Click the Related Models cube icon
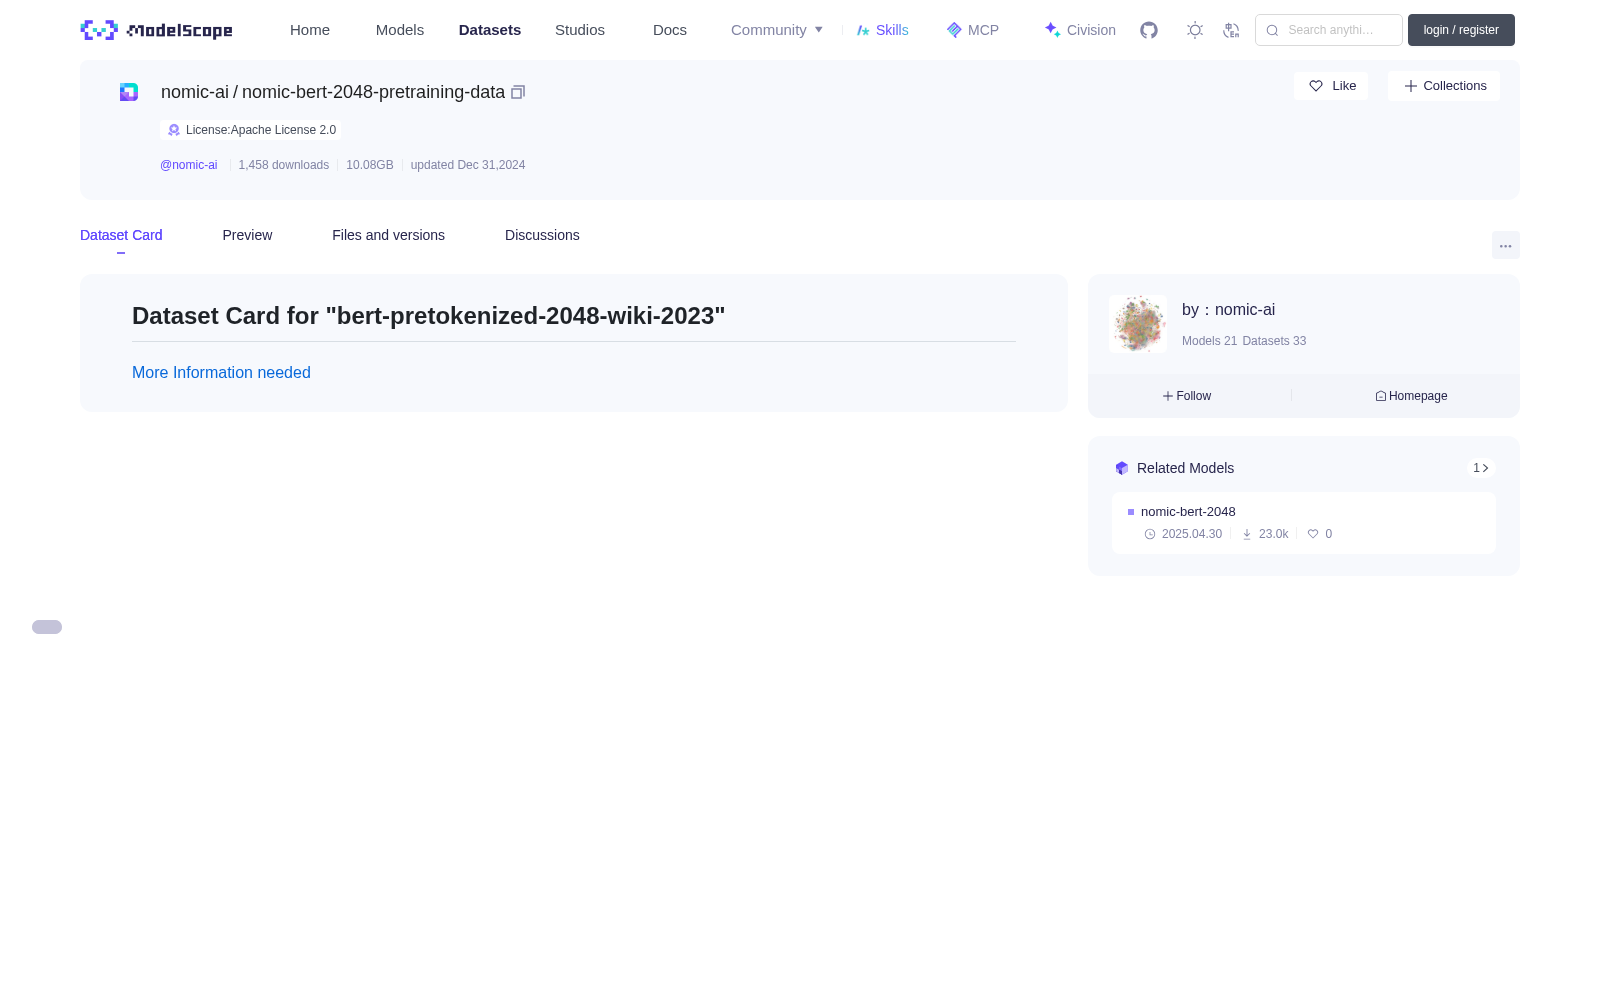The image size is (1600, 1000). (x=1122, y=468)
